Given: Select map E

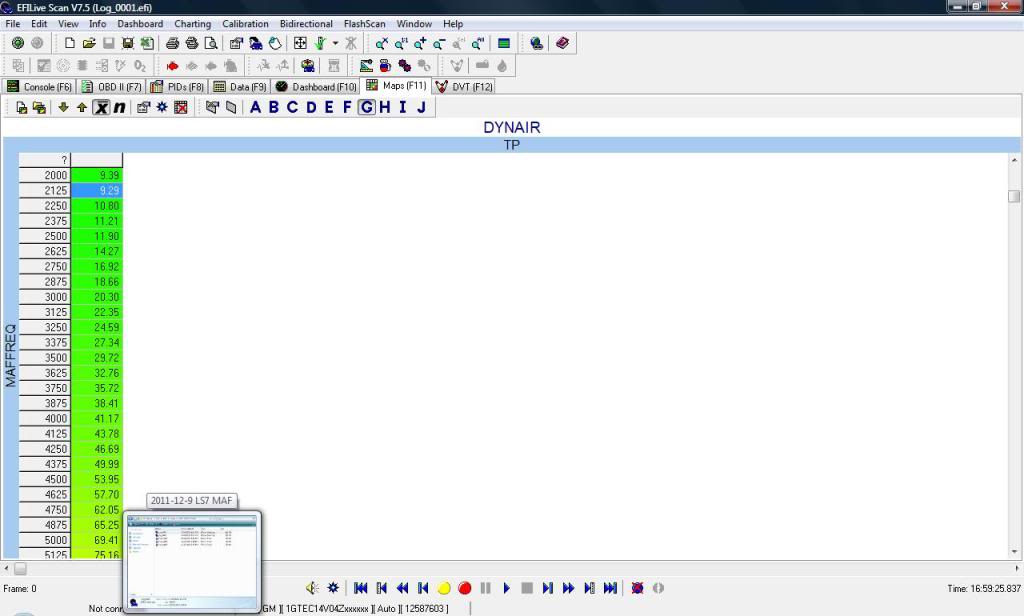Looking at the screenshot, I should click(x=328, y=107).
